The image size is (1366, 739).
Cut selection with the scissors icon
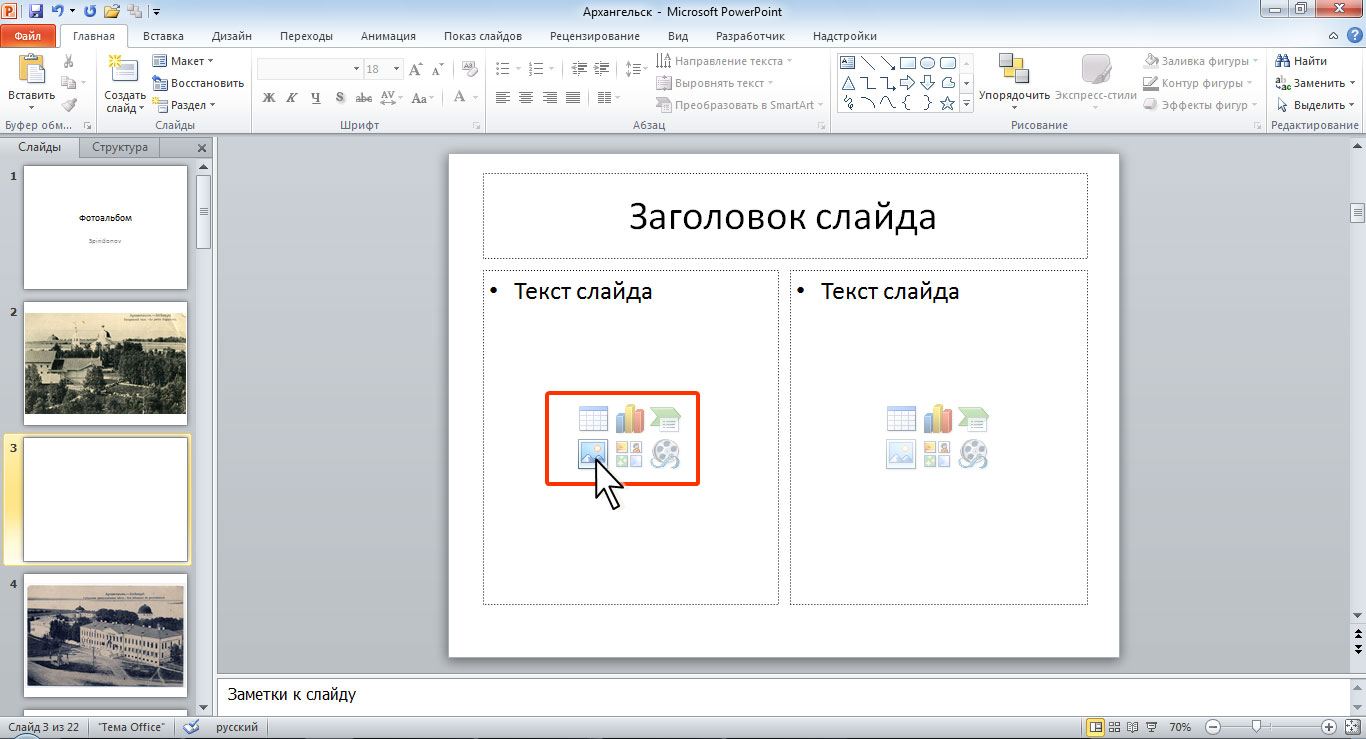(x=68, y=61)
